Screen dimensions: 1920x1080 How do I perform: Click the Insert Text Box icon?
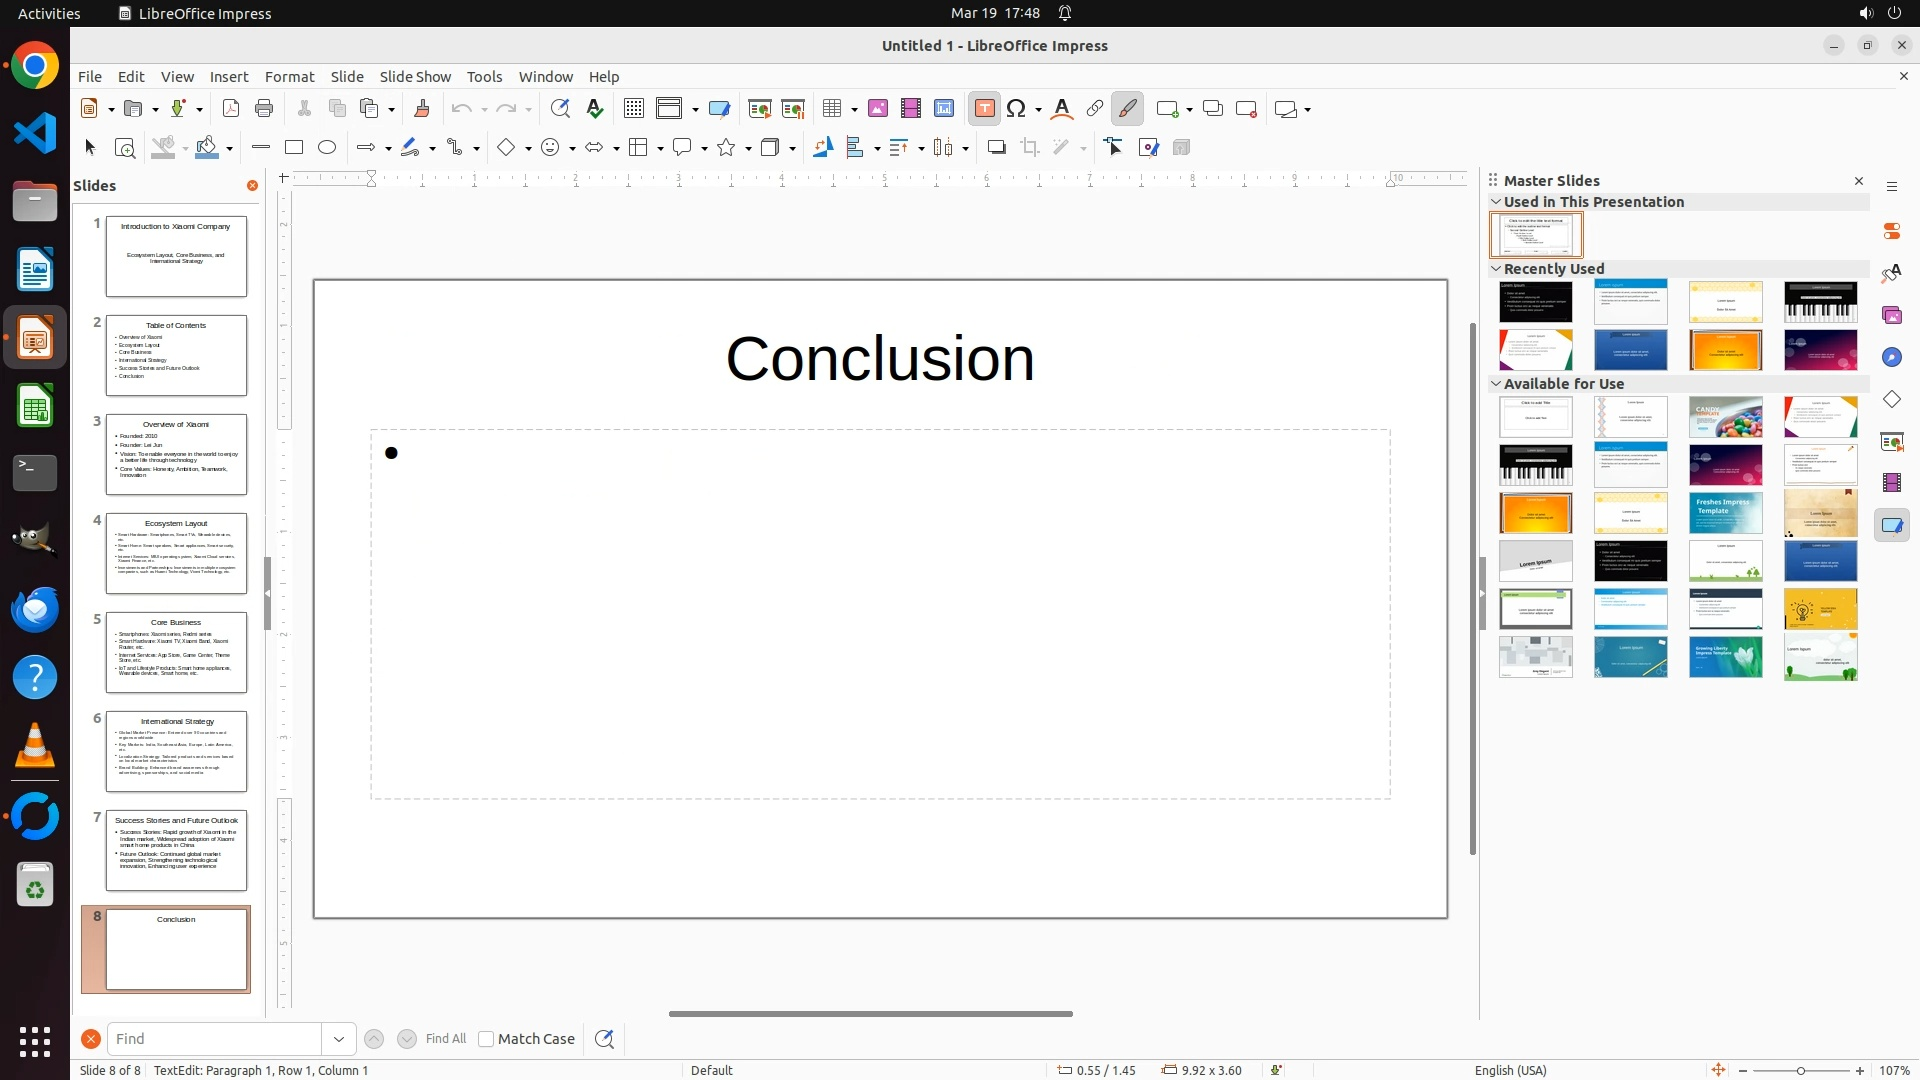(984, 109)
